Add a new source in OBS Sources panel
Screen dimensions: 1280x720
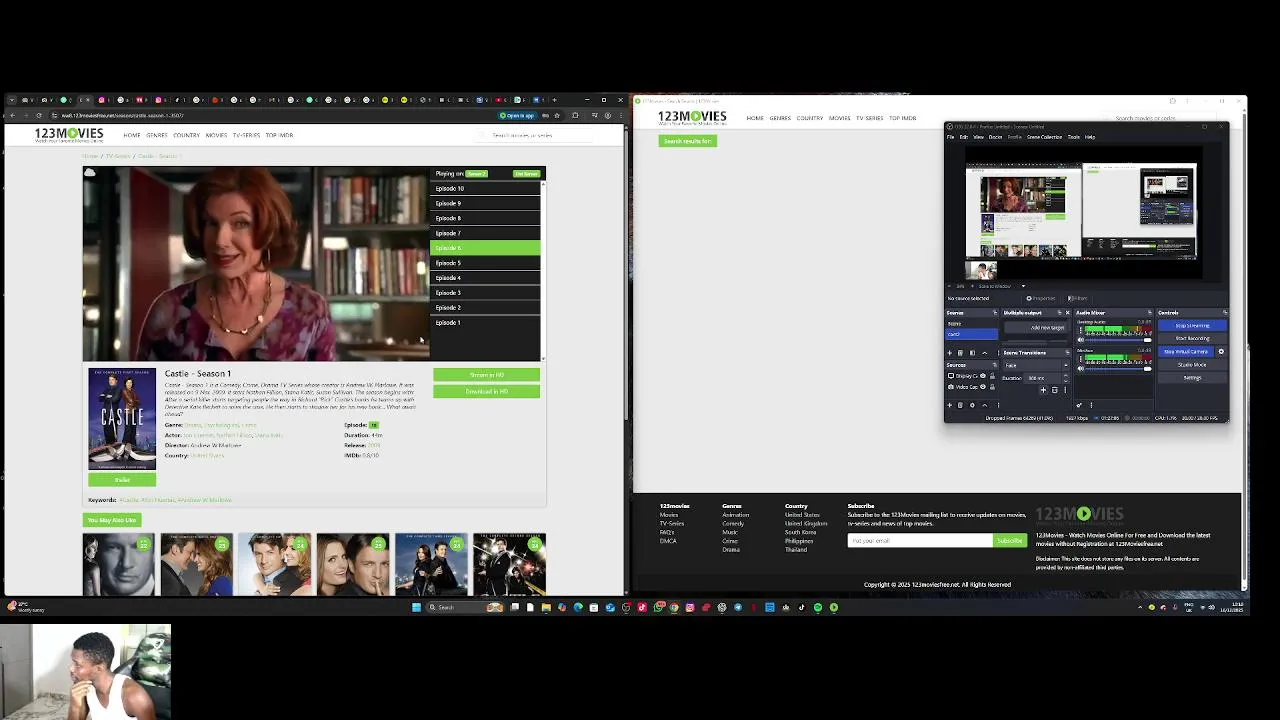tap(950, 405)
